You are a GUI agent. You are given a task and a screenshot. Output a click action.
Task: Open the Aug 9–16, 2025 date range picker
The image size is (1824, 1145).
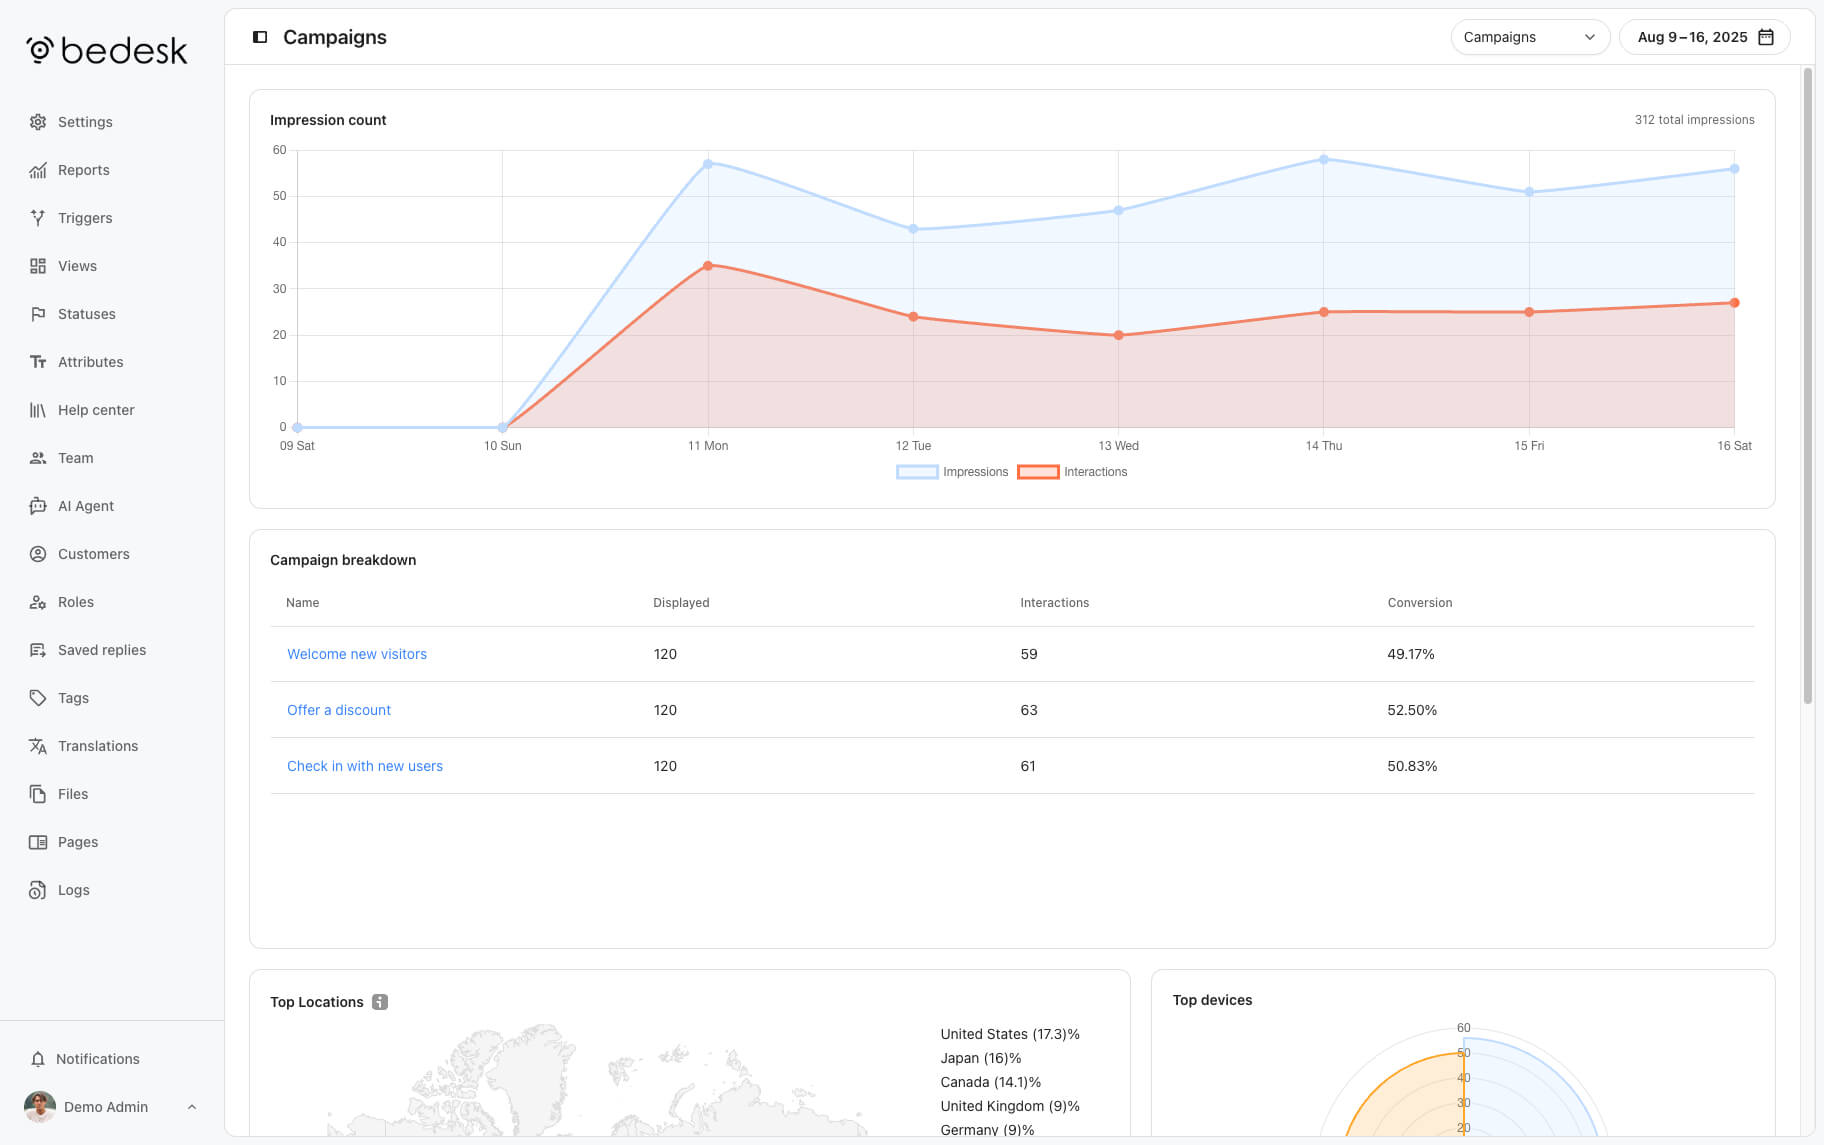pos(1704,37)
